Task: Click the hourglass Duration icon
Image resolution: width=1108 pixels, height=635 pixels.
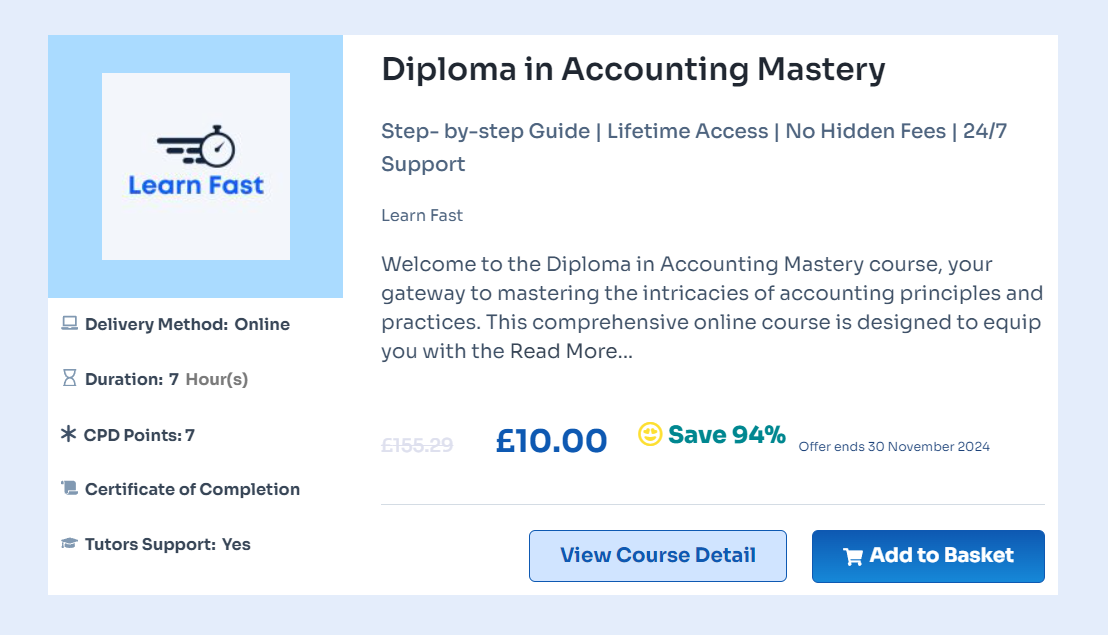Action: [69, 379]
